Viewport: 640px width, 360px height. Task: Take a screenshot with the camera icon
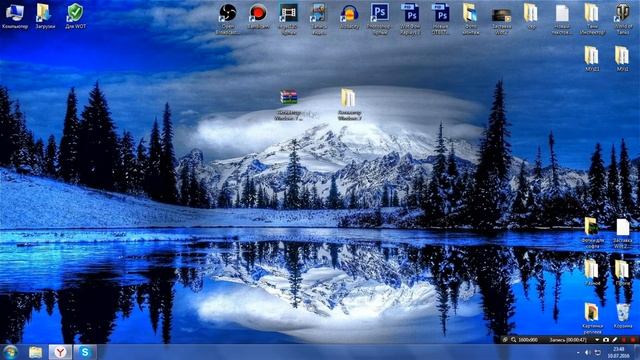coord(606,340)
